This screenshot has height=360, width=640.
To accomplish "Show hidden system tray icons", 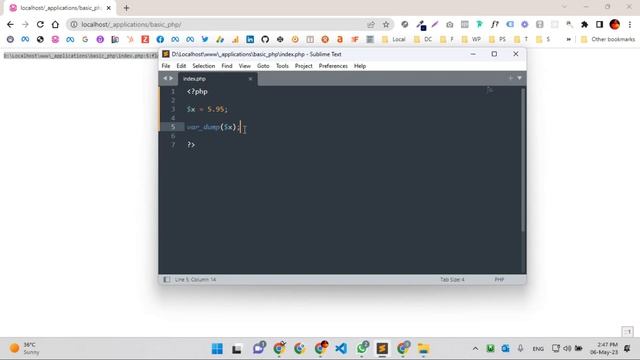I will point(475,349).
